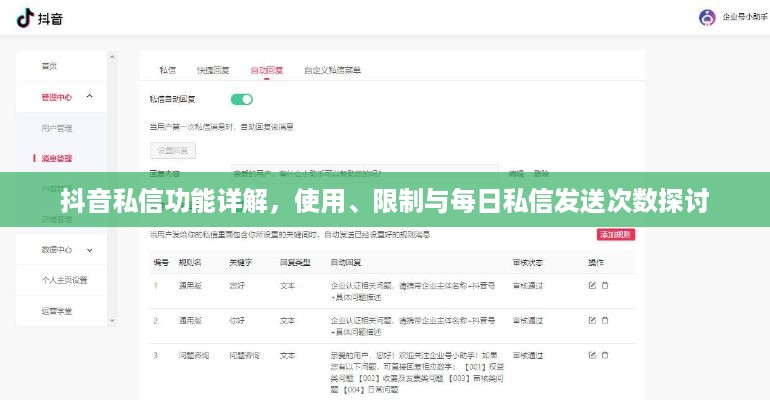Click keyword cell 您好 in row 1
770x400 pixels.
pyautogui.click(x=237, y=285)
